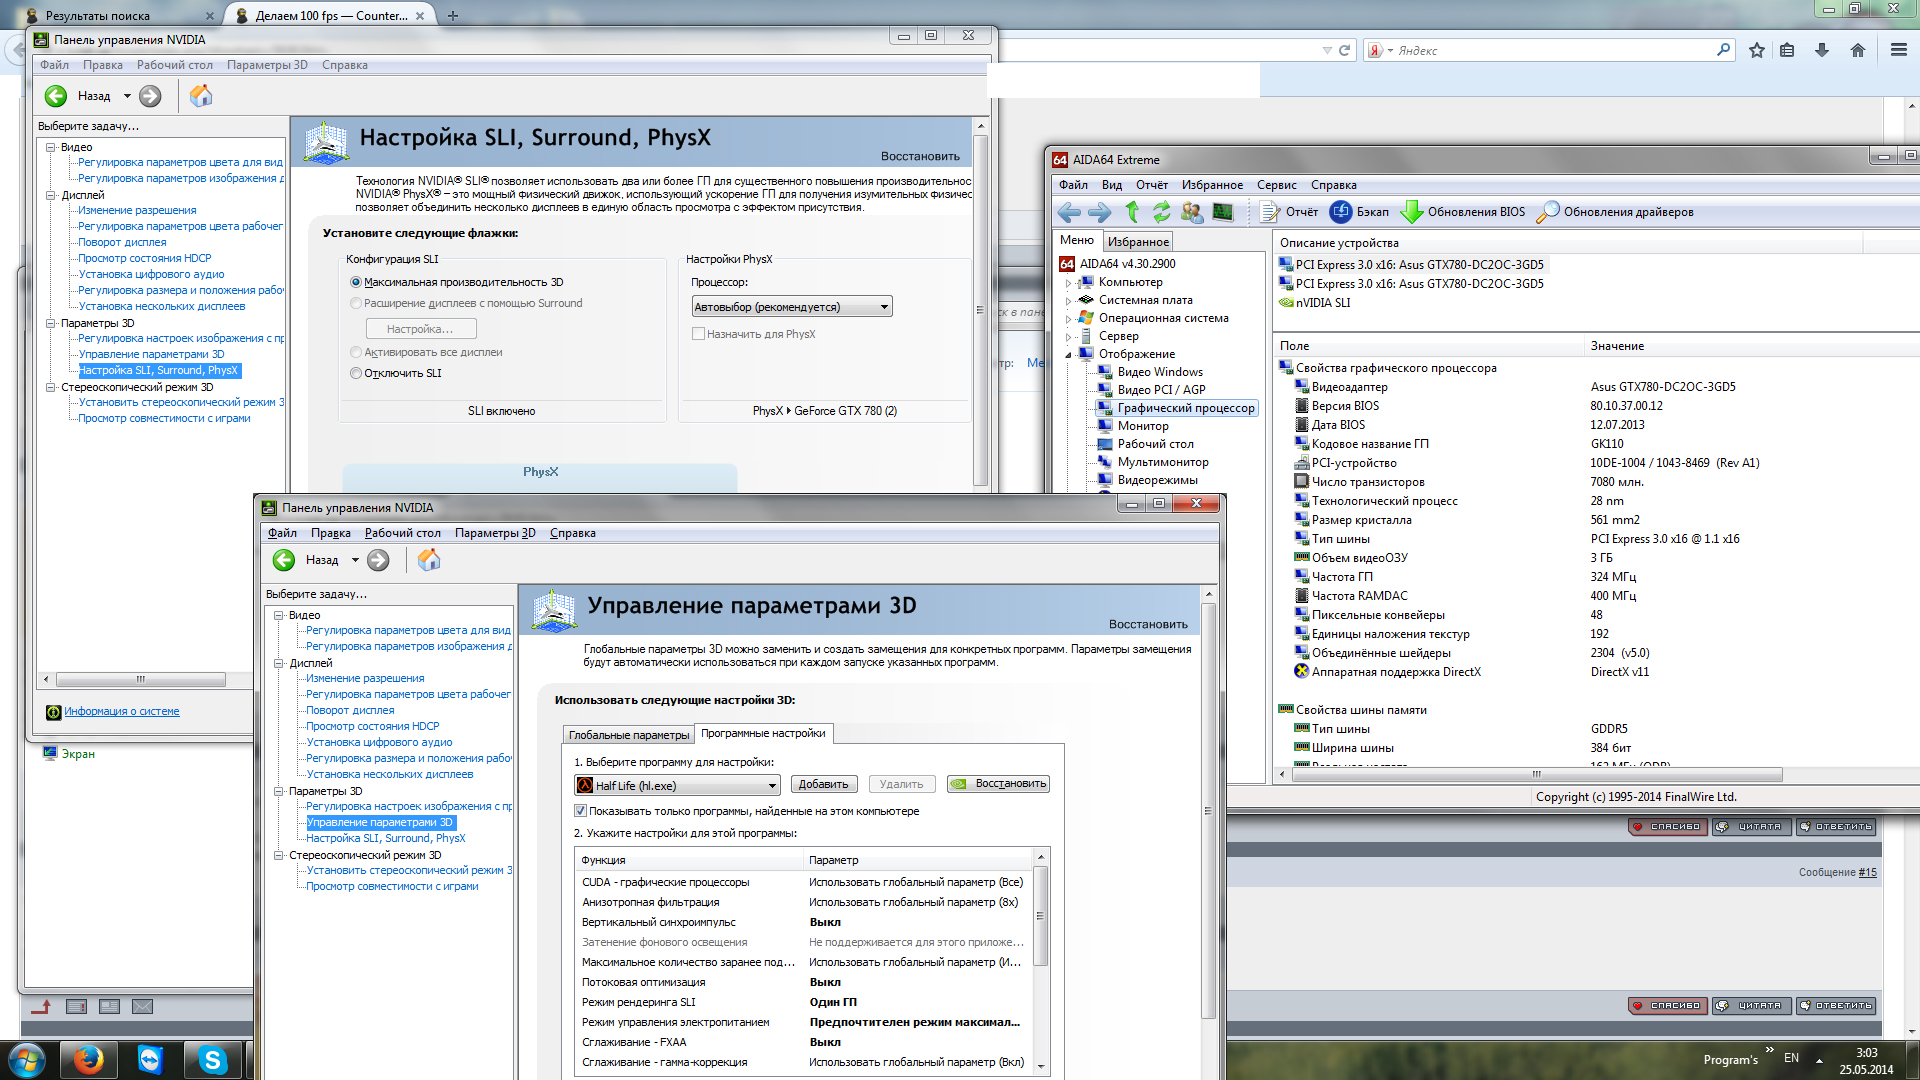Select the Видео PCI / AGP item in the AIDA64 tree
Screen dimensions: 1920x1080
(1161, 390)
